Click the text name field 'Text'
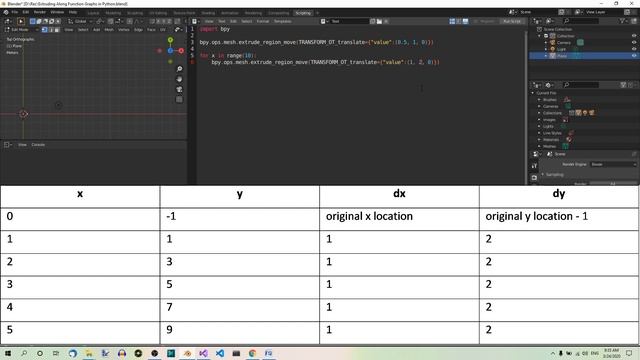This screenshot has width=640, height=360. click(349, 21)
